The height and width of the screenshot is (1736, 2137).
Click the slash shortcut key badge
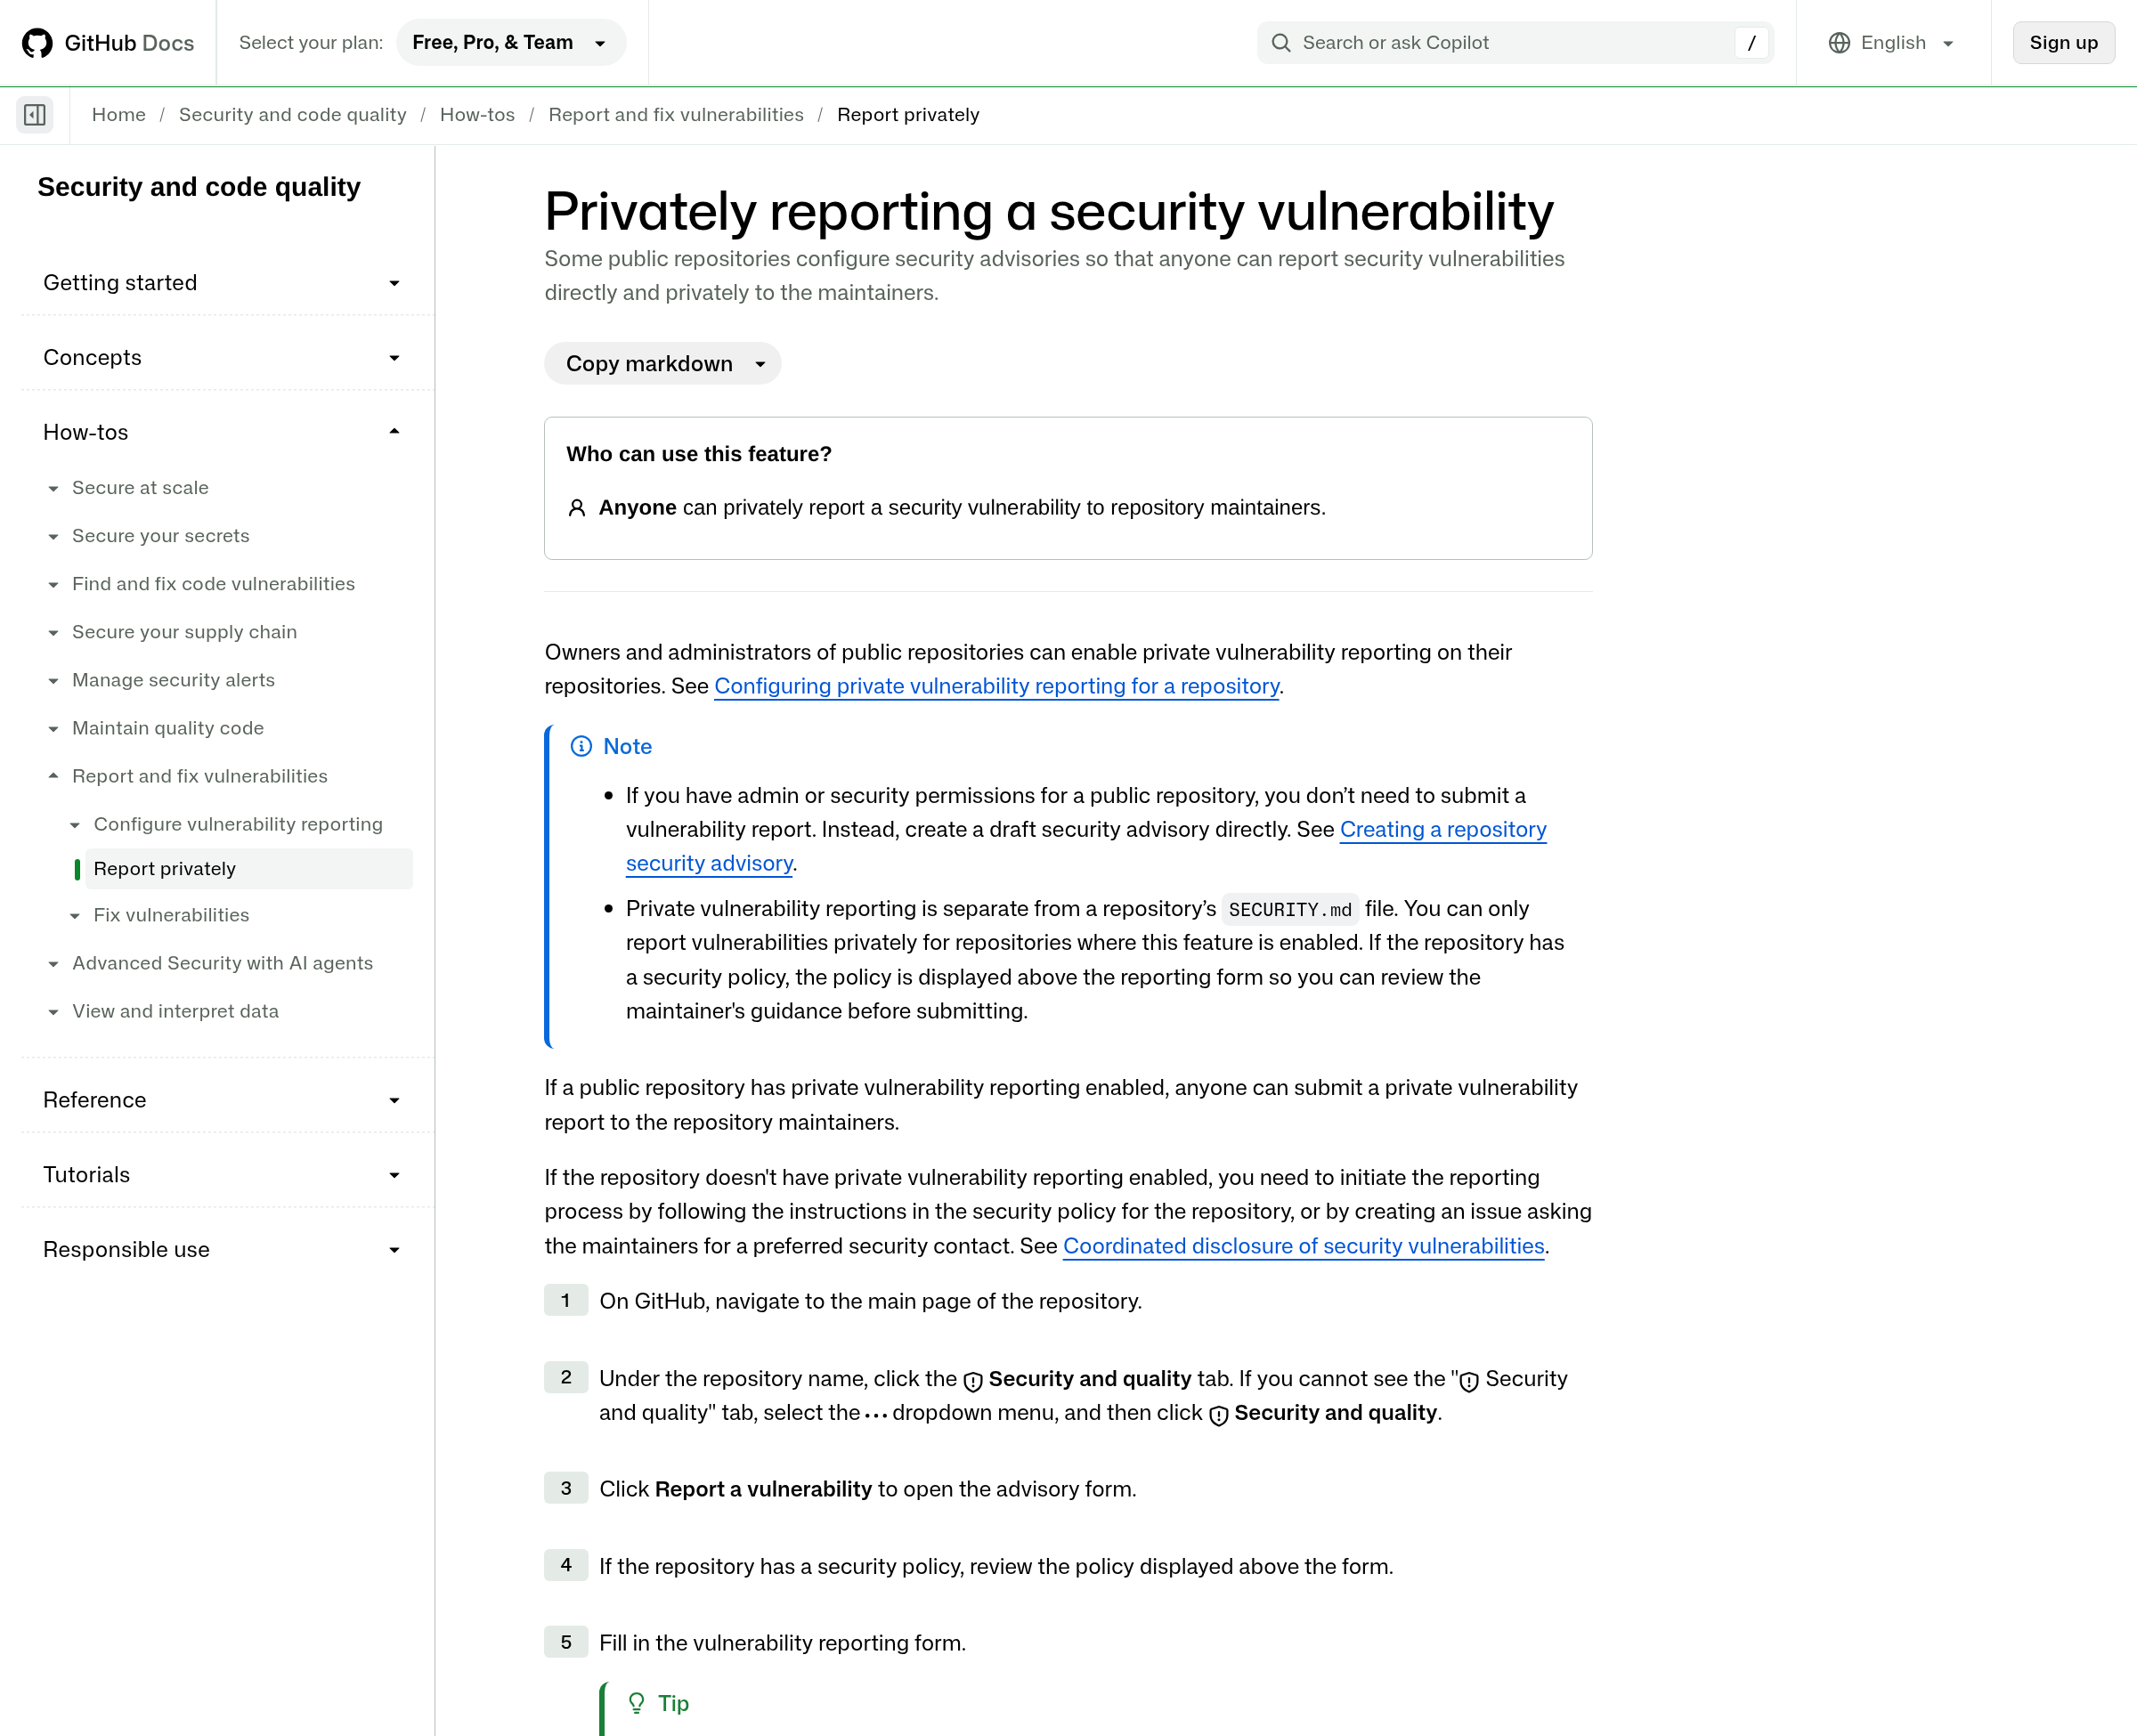(x=1751, y=43)
